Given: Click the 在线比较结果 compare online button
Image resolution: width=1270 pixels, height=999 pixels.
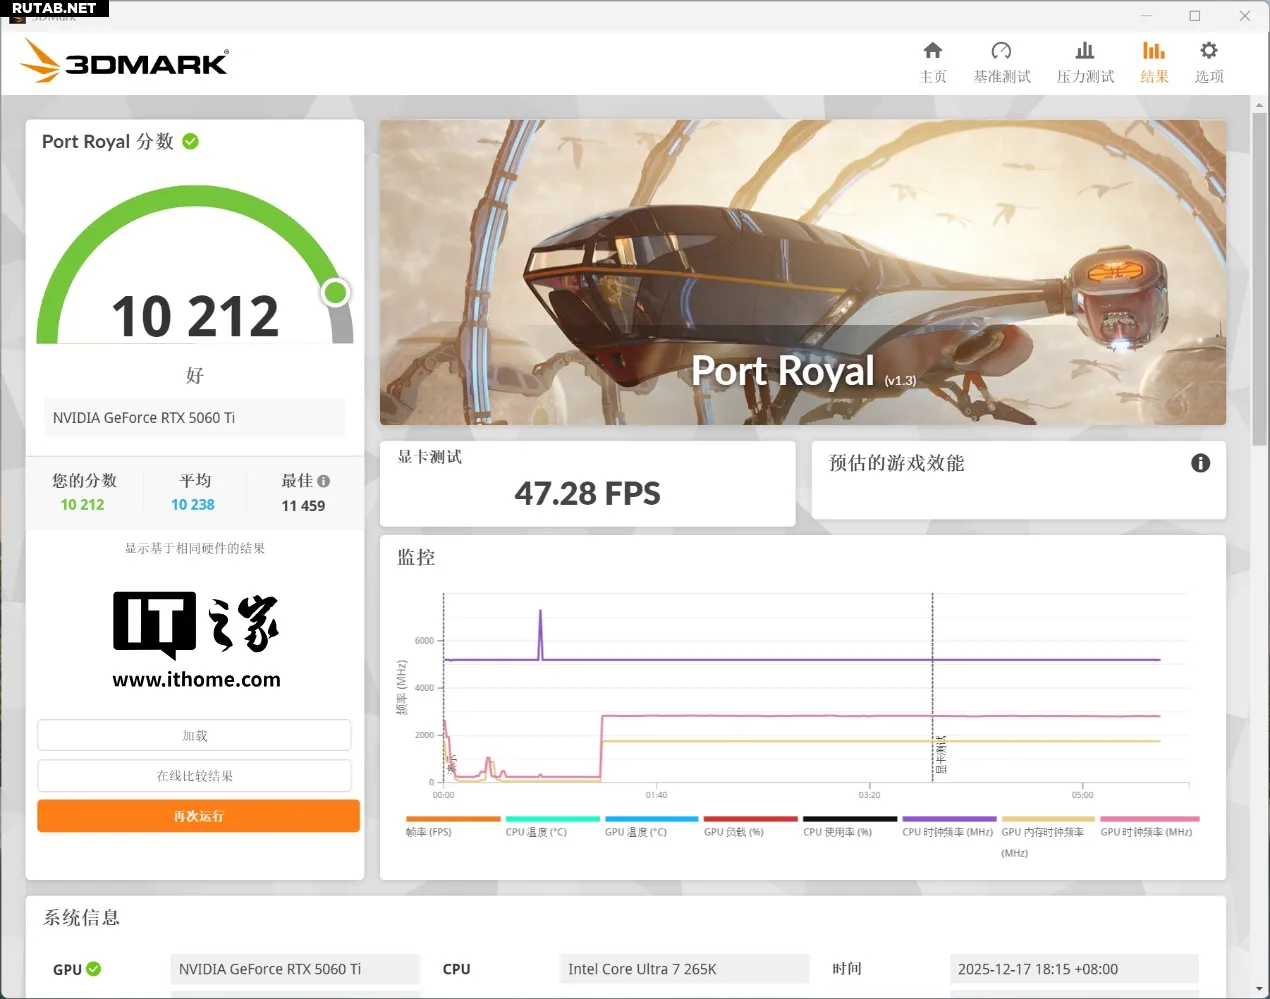Looking at the screenshot, I should click(194, 776).
